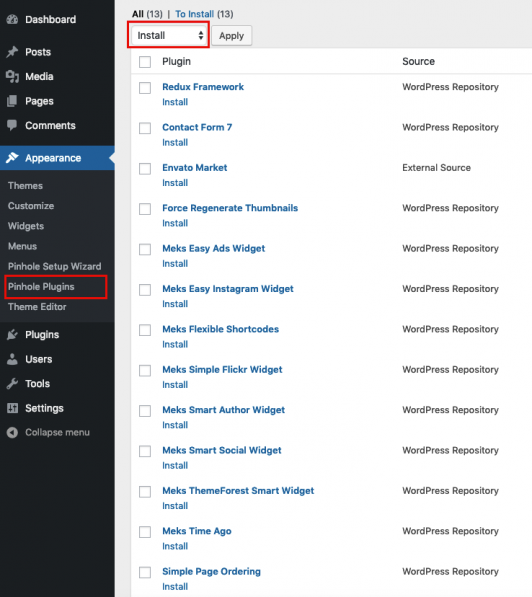Open the Plugins menu label
The width and height of the screenshot is (532, 597).
click(x=42, y=335)
